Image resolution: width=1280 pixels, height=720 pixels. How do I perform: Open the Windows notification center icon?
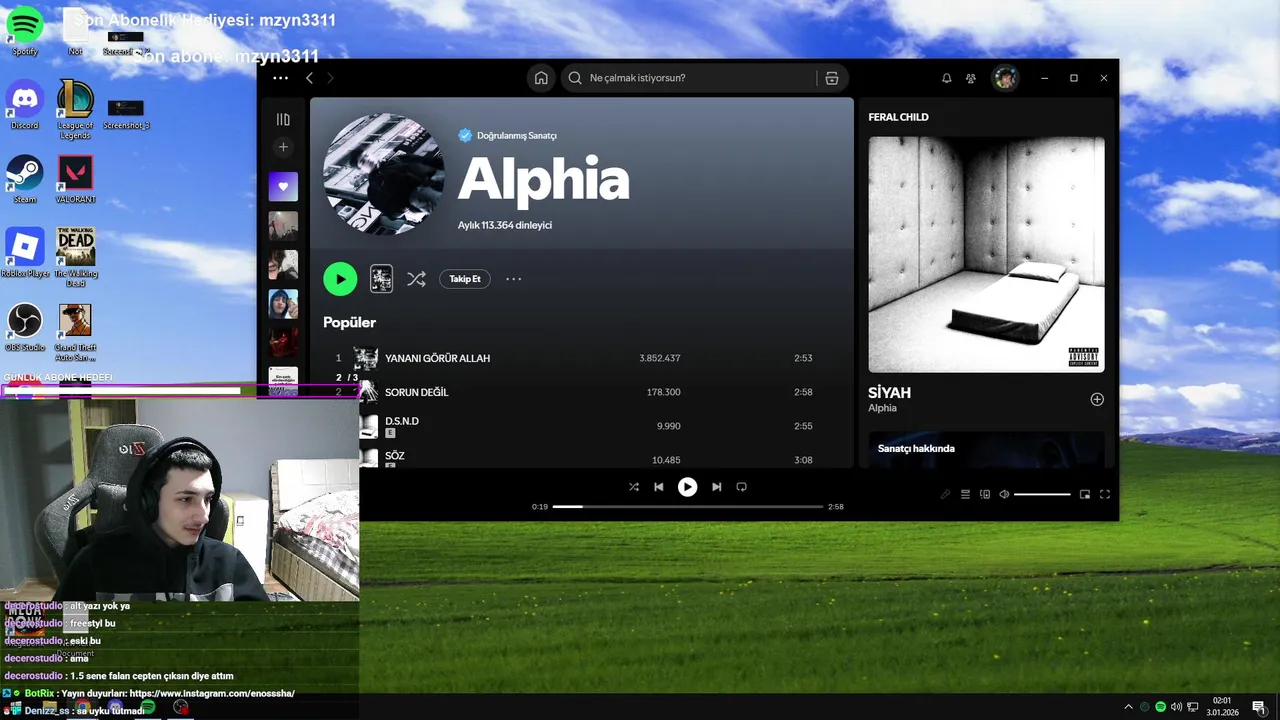1258,707
